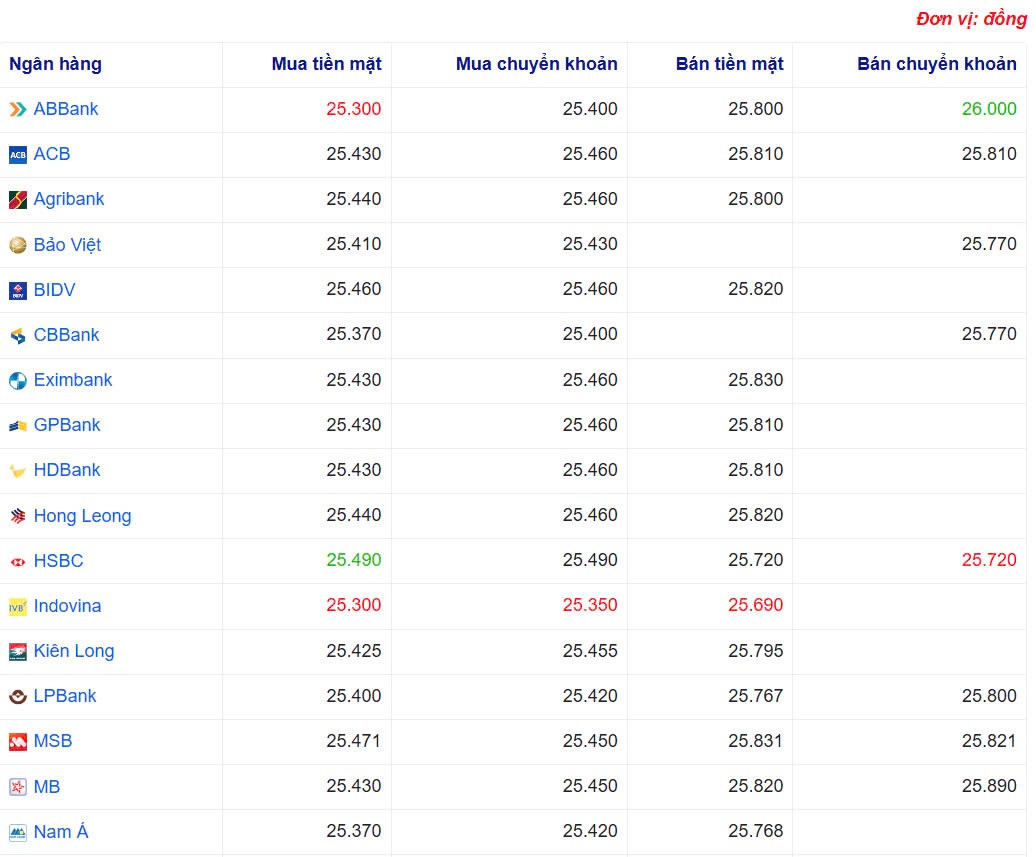Open the Nam Á bank link
1036x857 pixels.
(x=61, y=831)
